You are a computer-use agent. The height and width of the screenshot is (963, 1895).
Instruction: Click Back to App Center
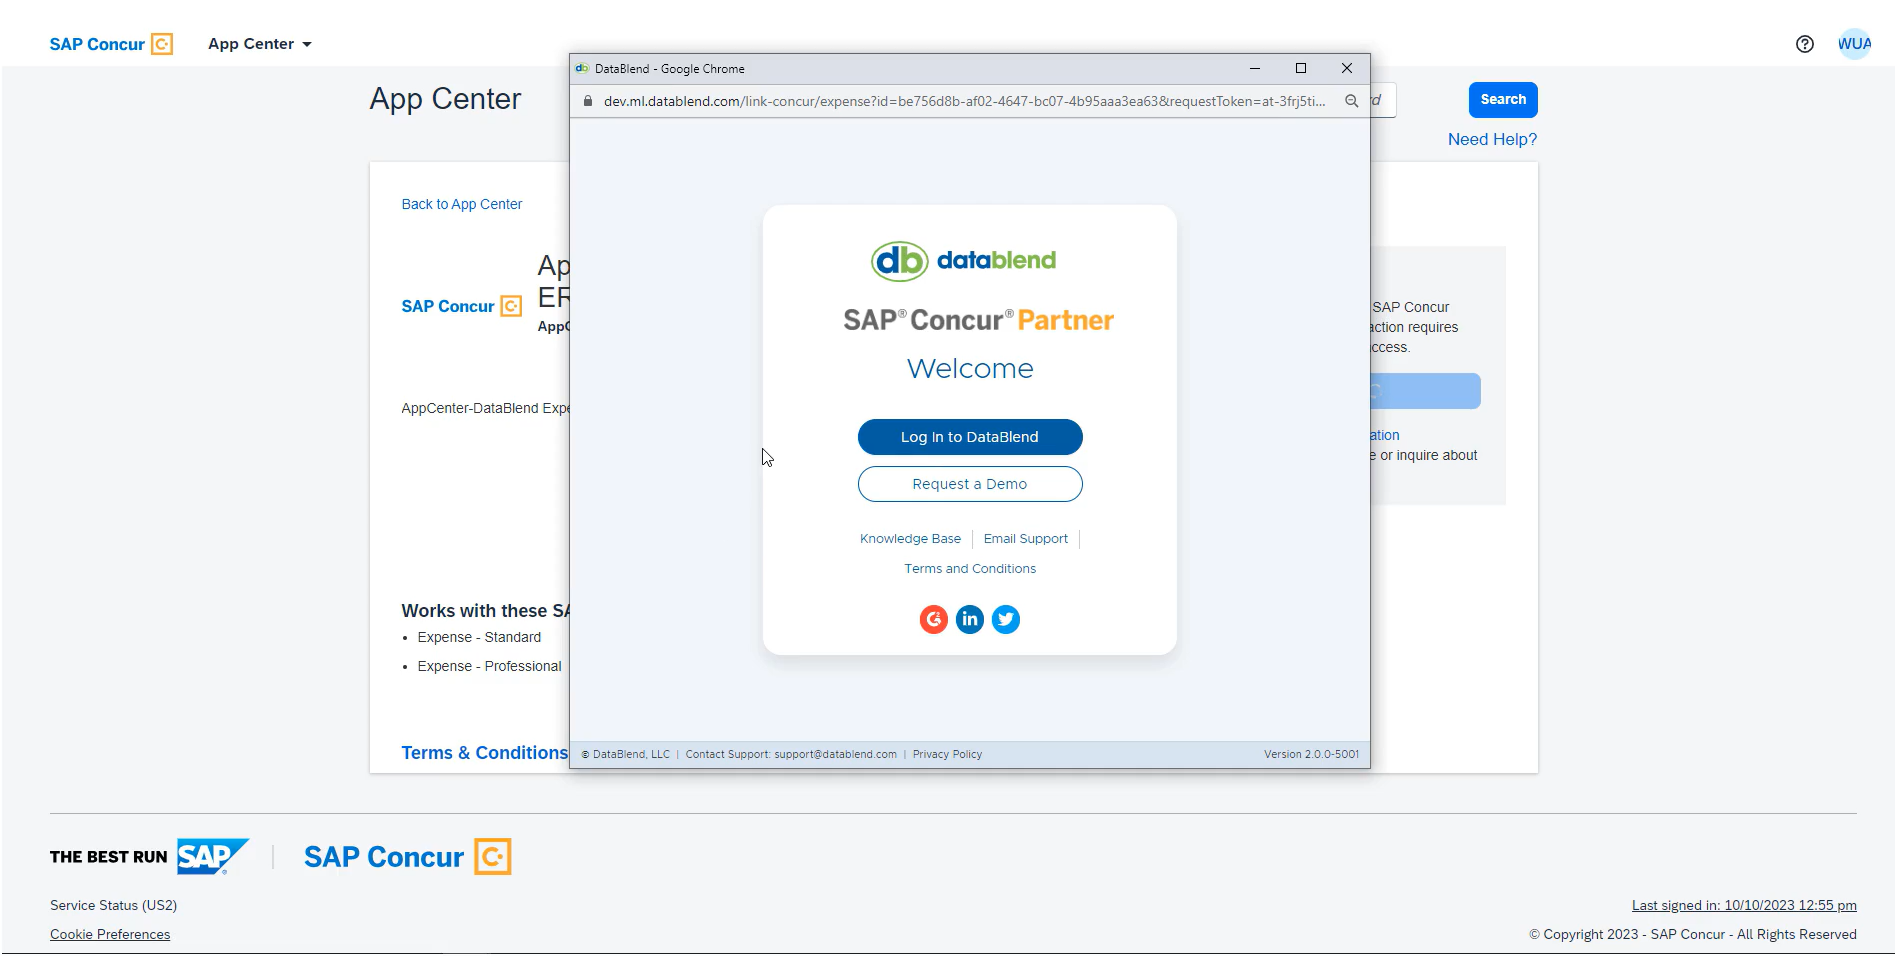pyautogui.click(x=461, y=204)
